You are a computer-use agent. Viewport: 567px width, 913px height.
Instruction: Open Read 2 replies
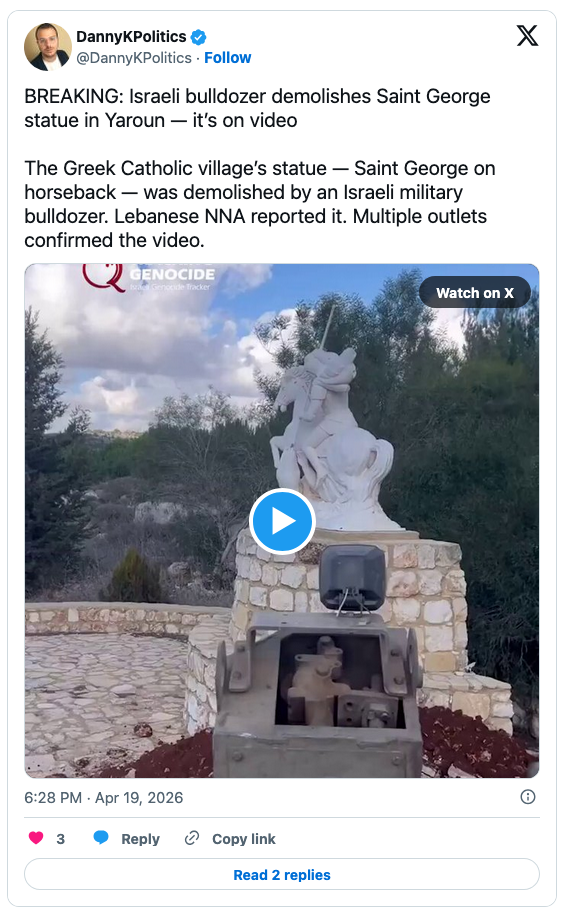282,874
